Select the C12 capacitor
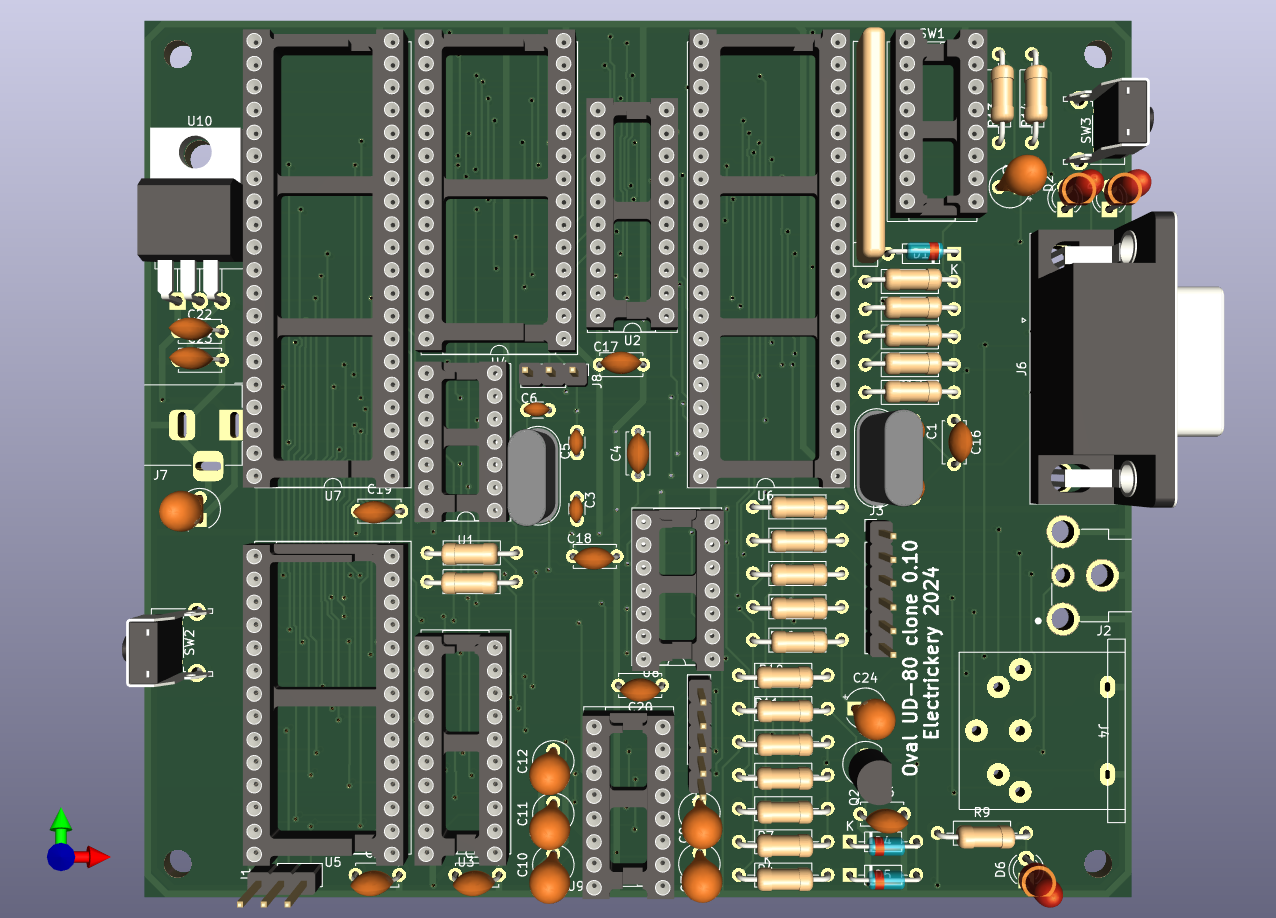This screenshot has width=1276, height=918. 550,773
